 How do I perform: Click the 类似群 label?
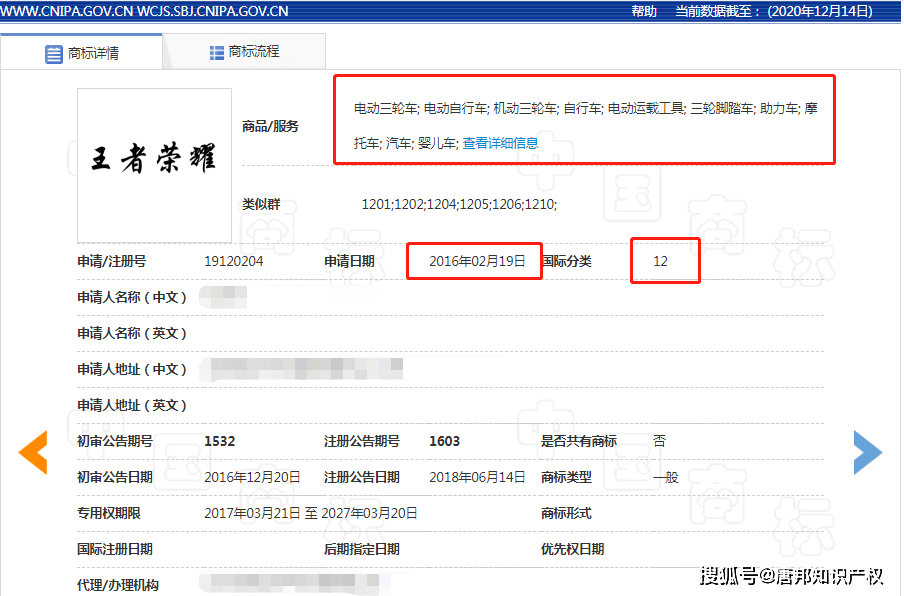pos(261,204)
